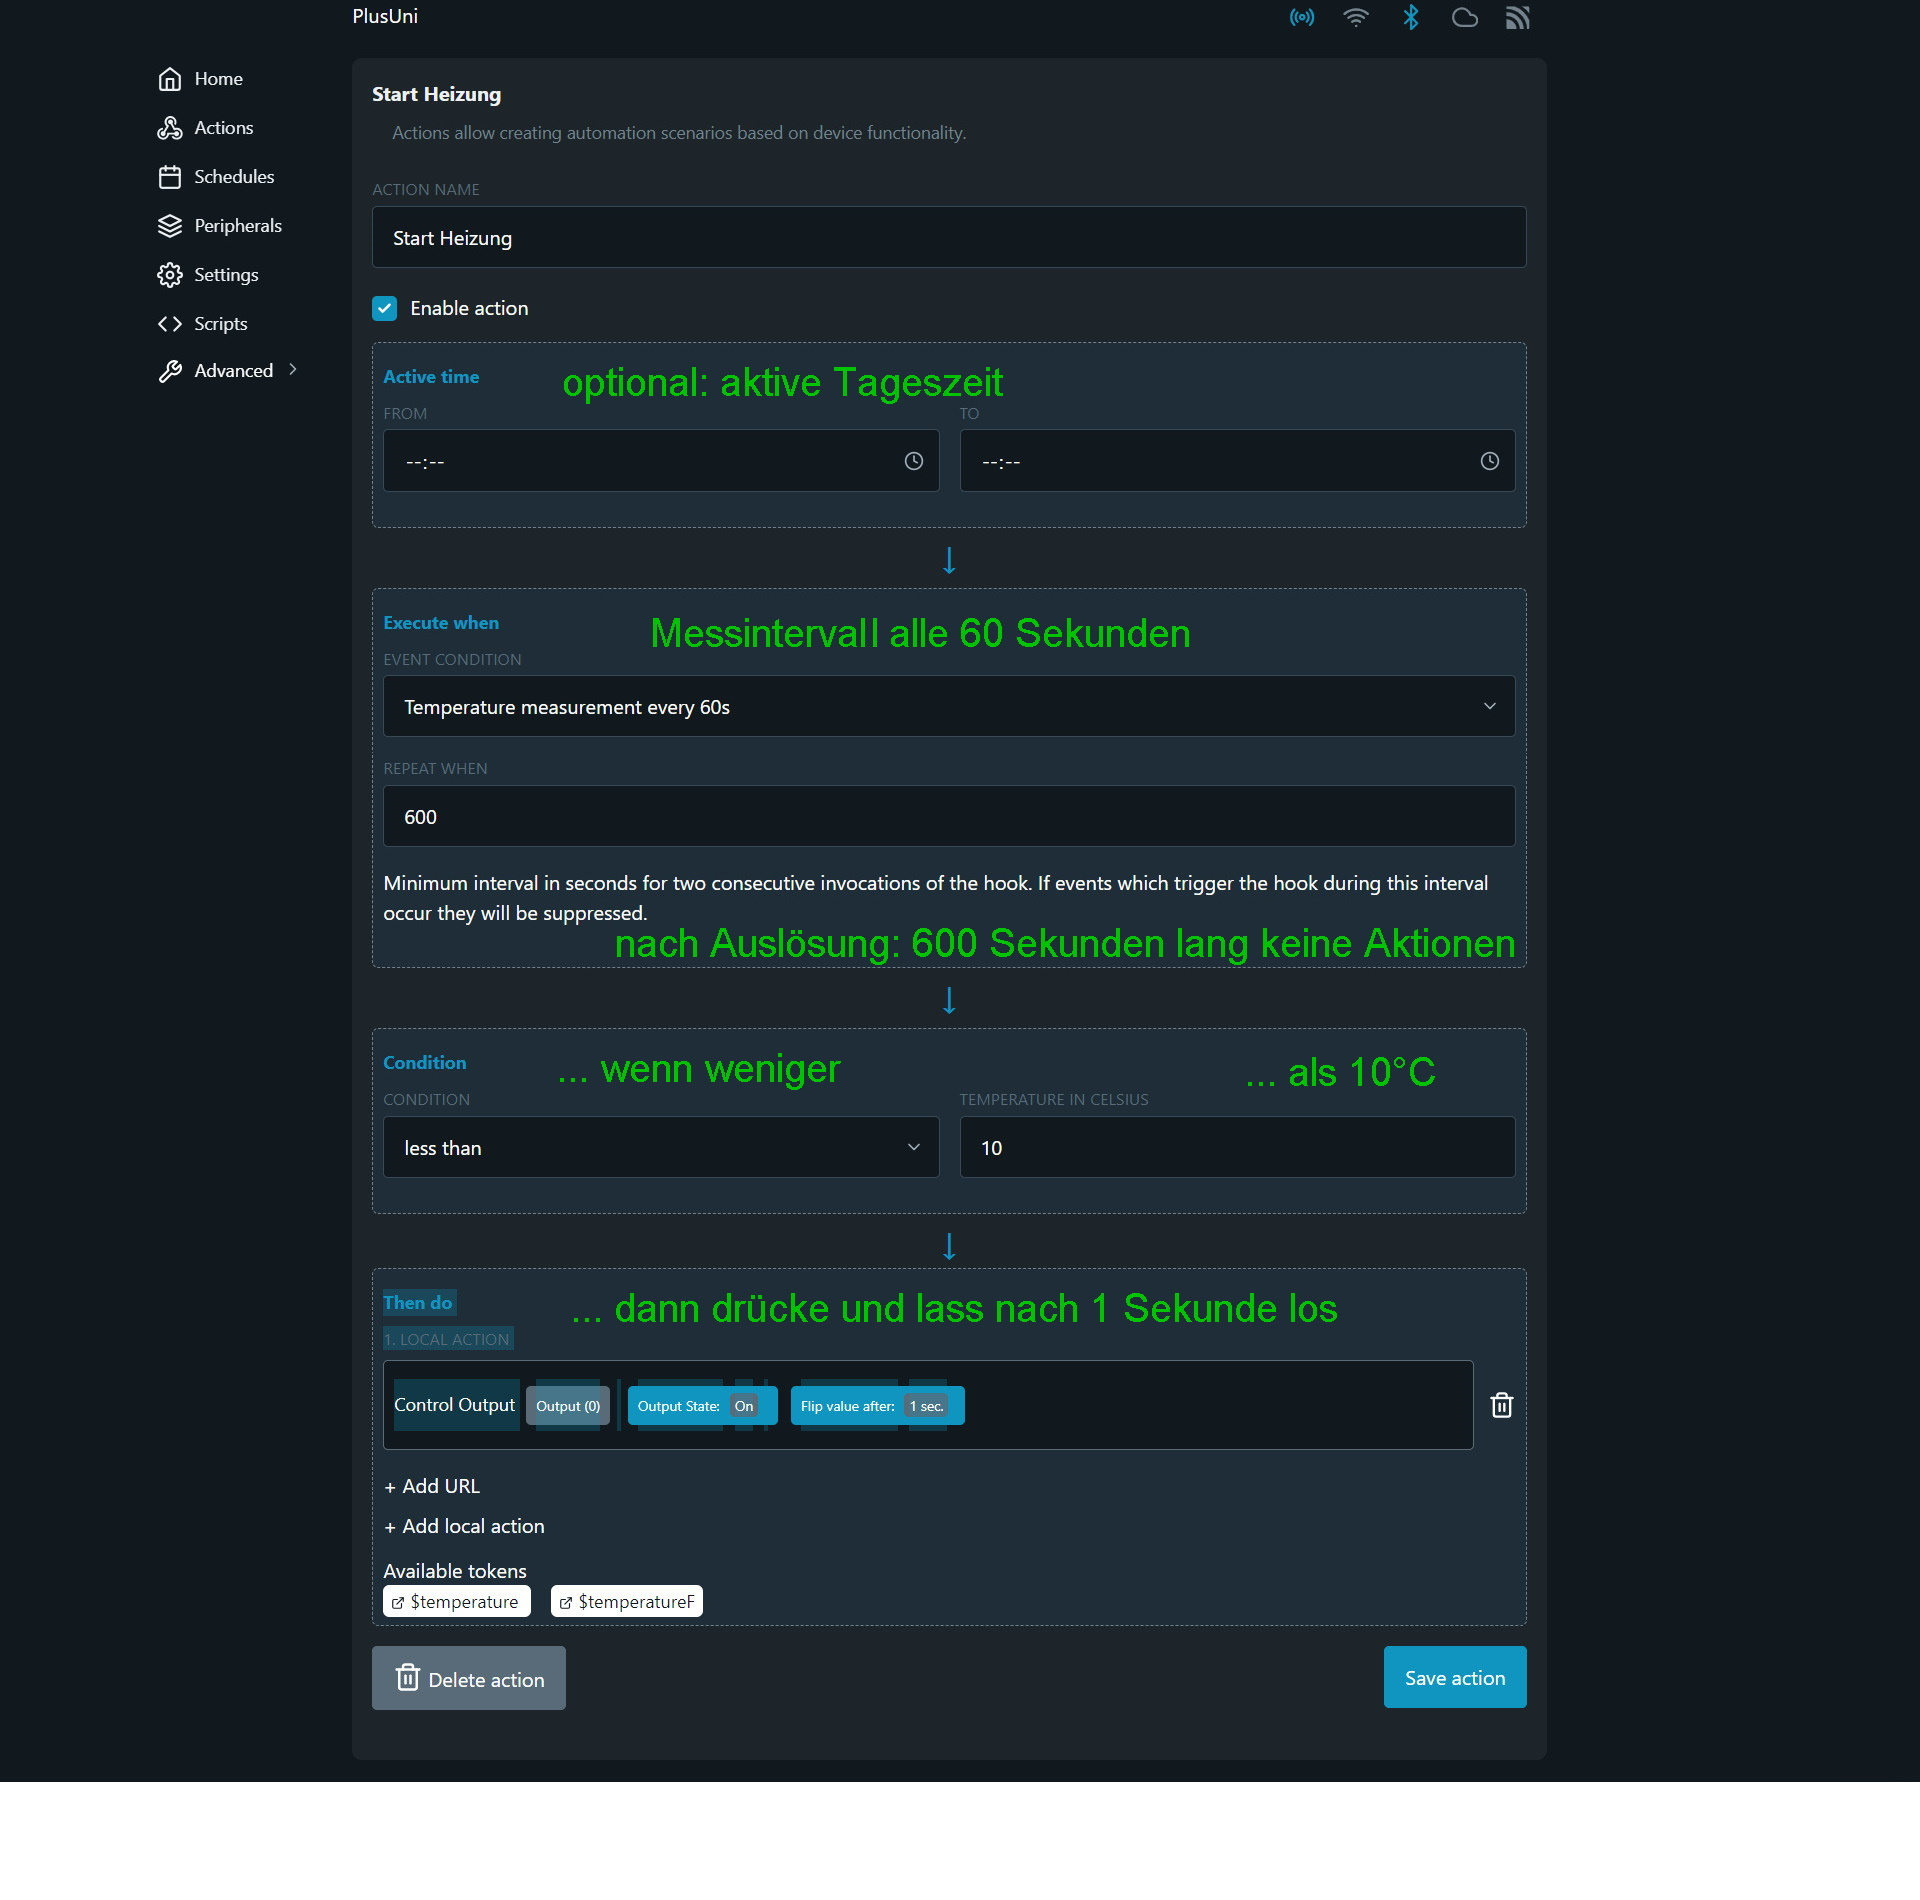
Task: Click the Settings gear icon
Action: (170, 273)
